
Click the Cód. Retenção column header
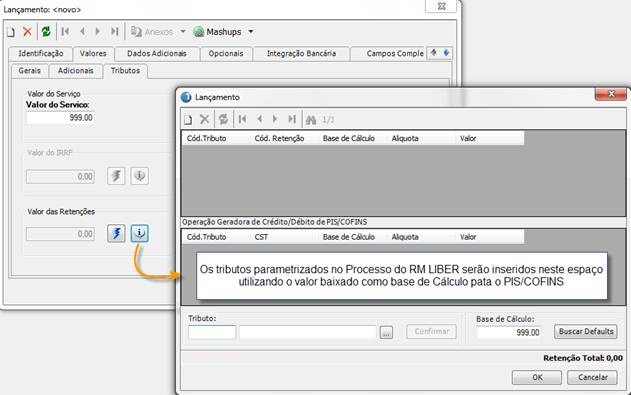pyautogui.click(x=284, y=138)
